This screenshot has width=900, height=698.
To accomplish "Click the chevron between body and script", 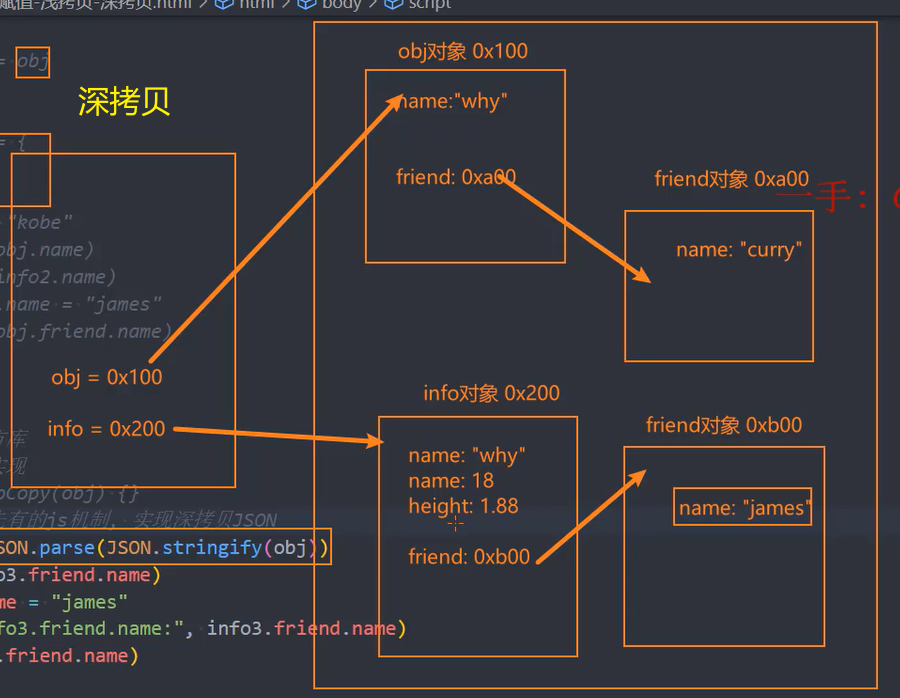I will click(373, 4).
